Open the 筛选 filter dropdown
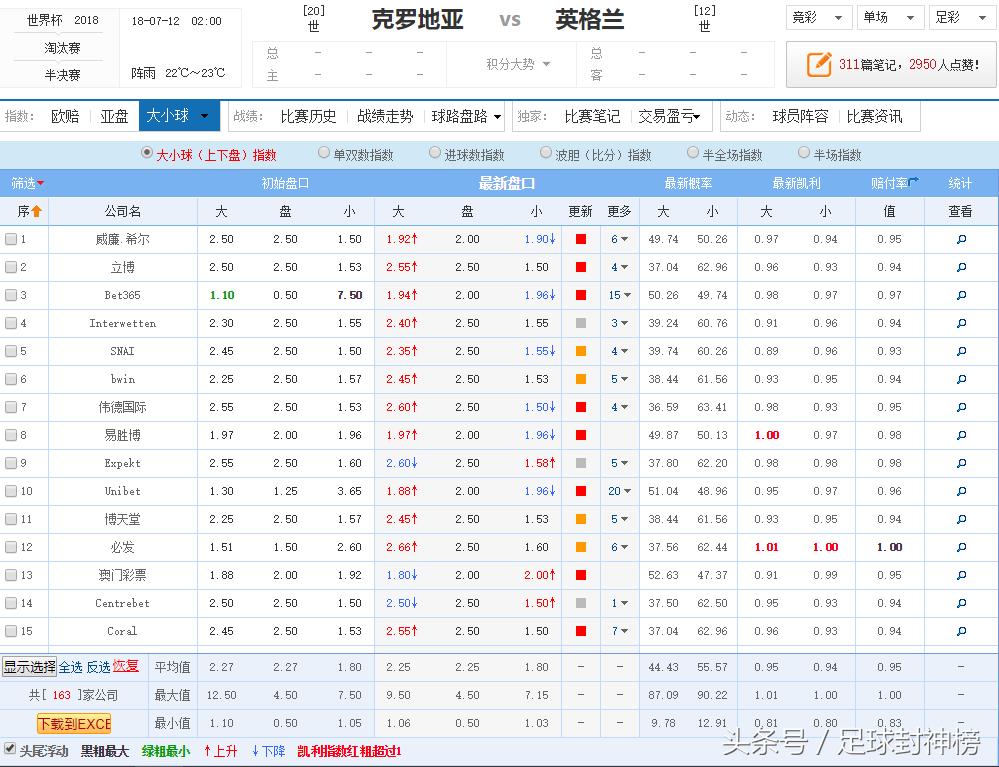This screenshot has width=999, height=767. click(25, 183)
